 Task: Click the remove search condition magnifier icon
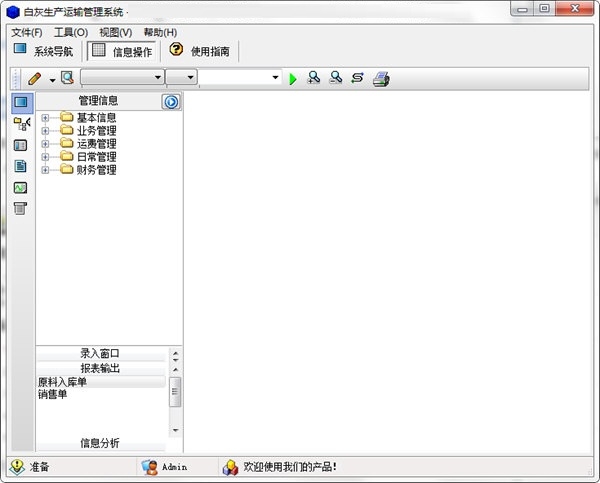click(x=336, y=78)
